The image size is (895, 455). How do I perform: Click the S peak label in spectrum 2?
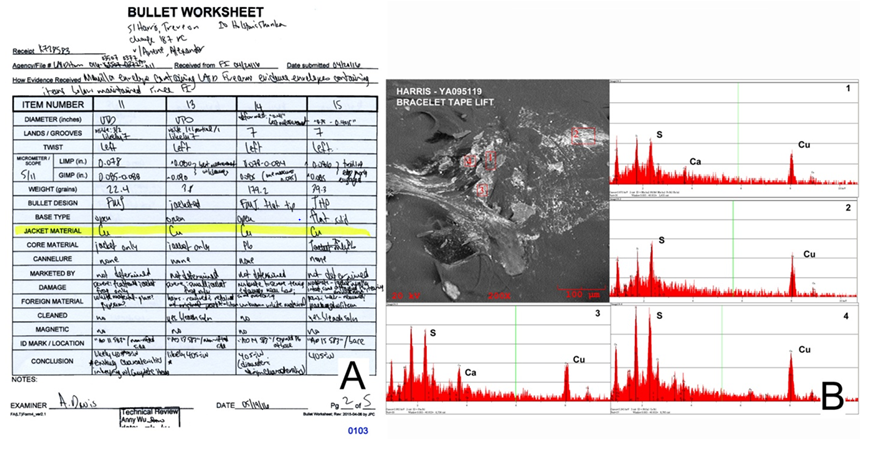pyautogui.click(x=661, y=240)
